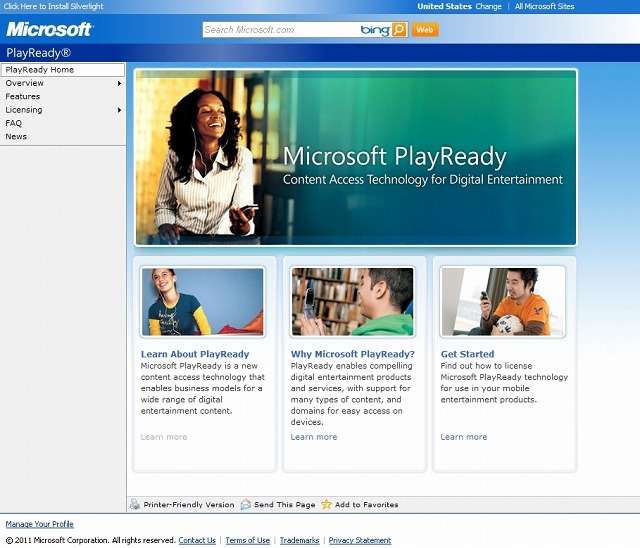Open the Terms of Use footer link
640x548 pixels.
(x=248, y=540)
